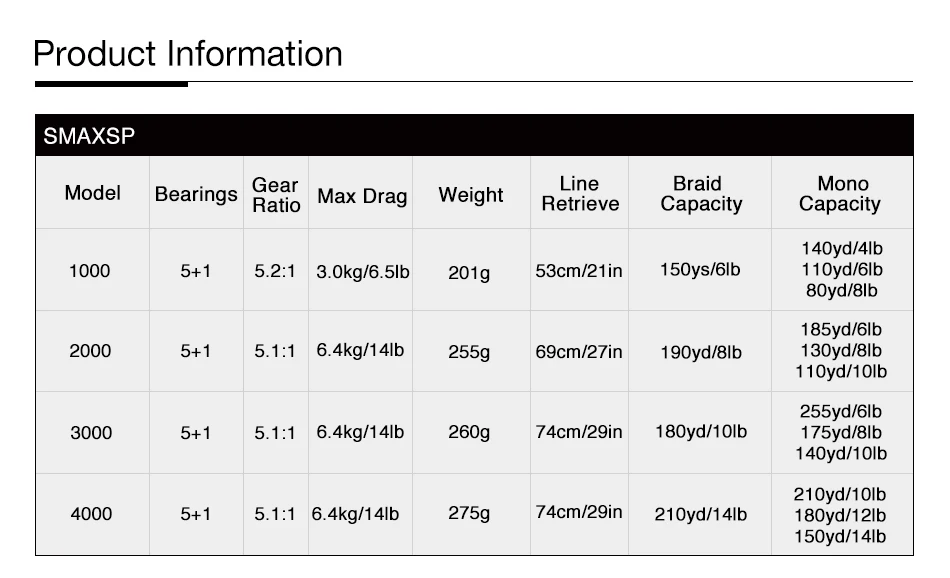Click the Line Retrieve column header
Screen dimensions: 950x578
[580, 193]
